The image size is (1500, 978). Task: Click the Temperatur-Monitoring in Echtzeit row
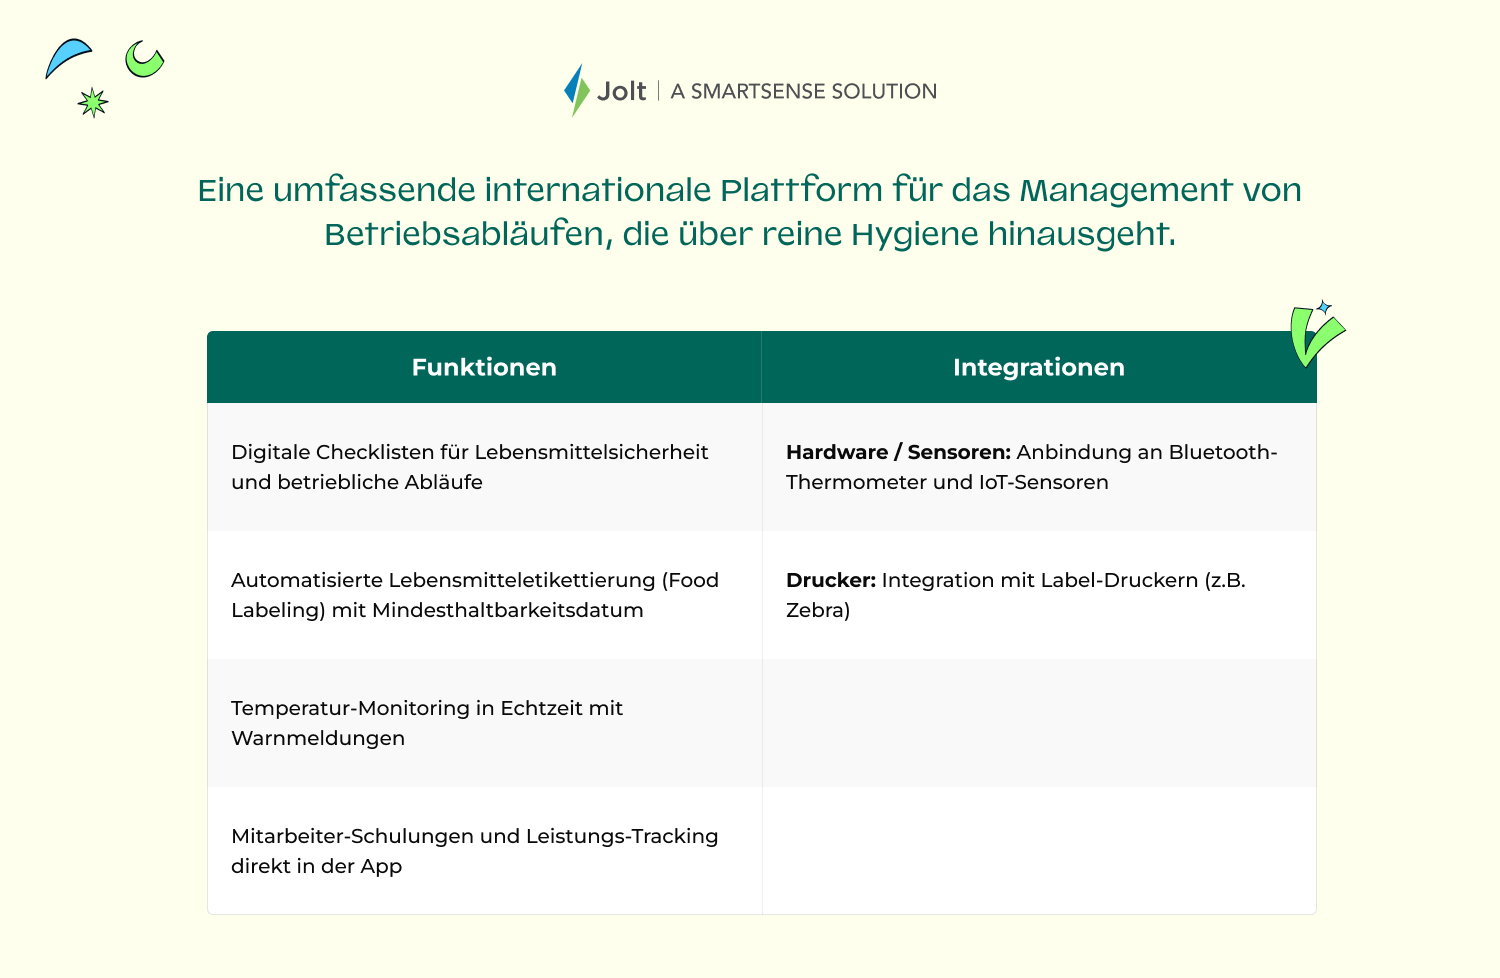[x=426, y=723]
